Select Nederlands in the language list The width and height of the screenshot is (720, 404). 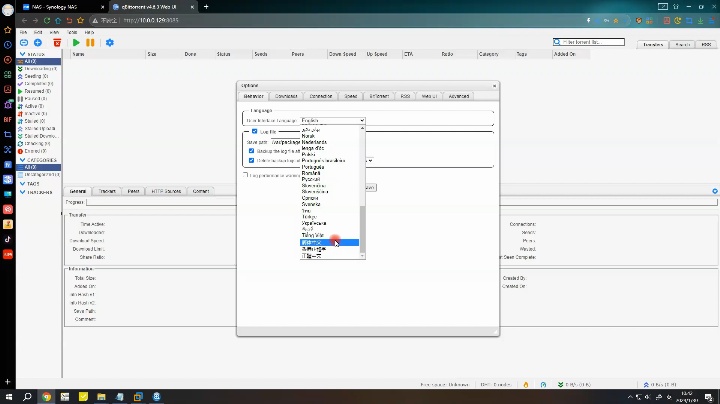pyautogui.click(x=315, y=142)
